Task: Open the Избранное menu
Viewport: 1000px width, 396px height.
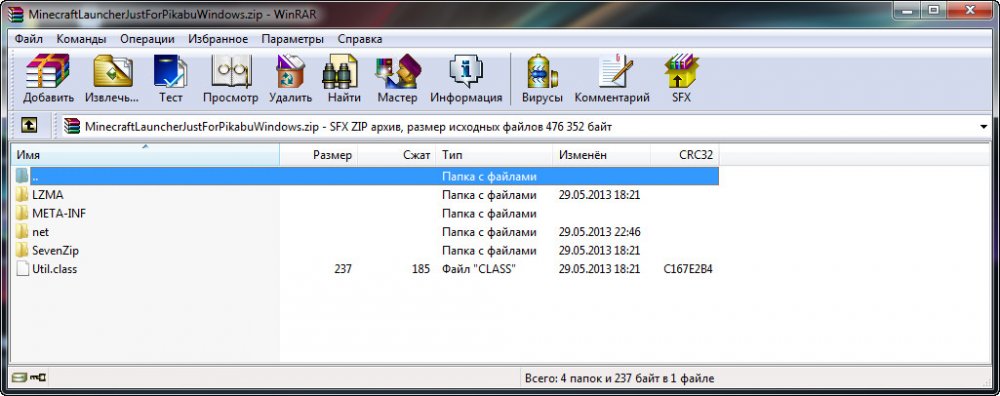Action: 218,39
